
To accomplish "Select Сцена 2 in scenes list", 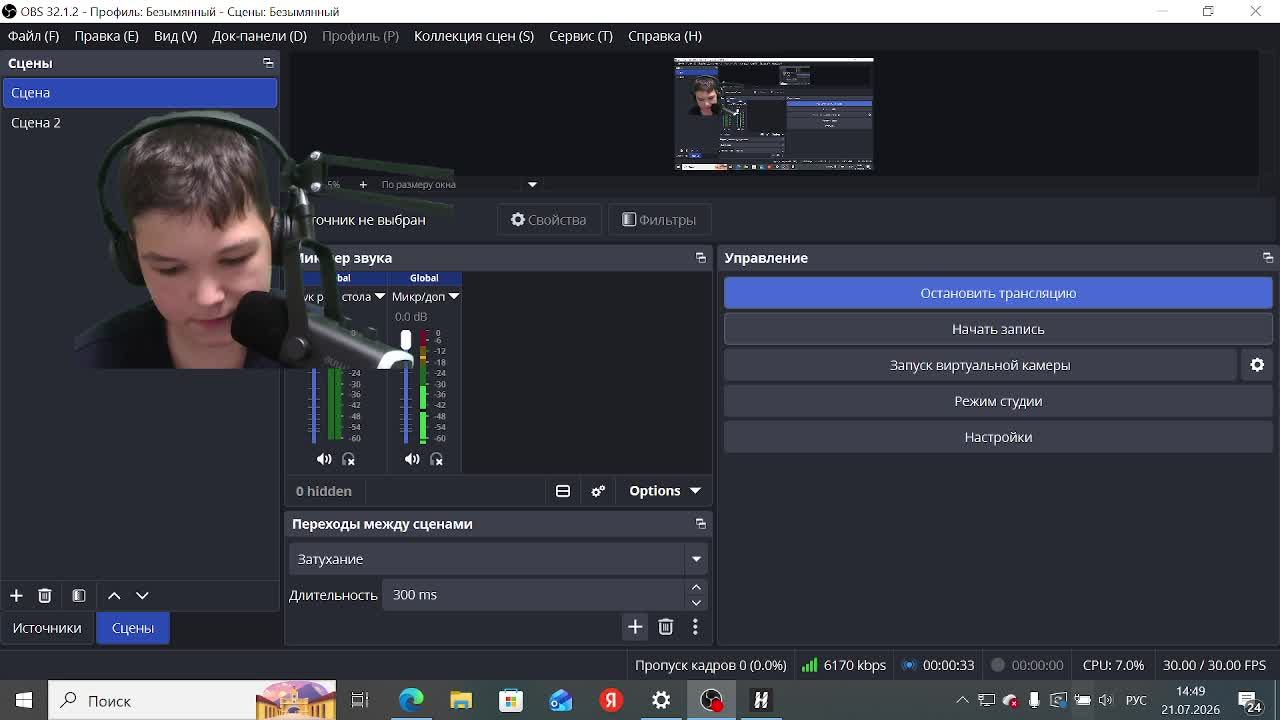I will click(x=139, y=122).
